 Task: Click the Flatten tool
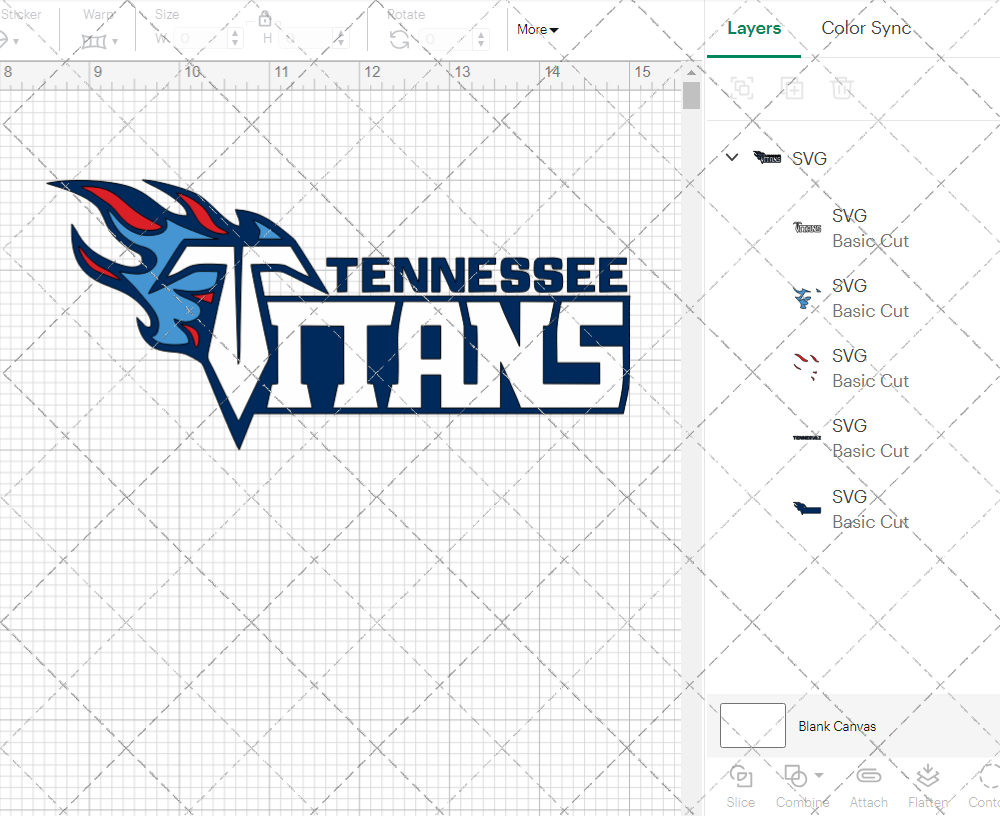tap(928, 787)
